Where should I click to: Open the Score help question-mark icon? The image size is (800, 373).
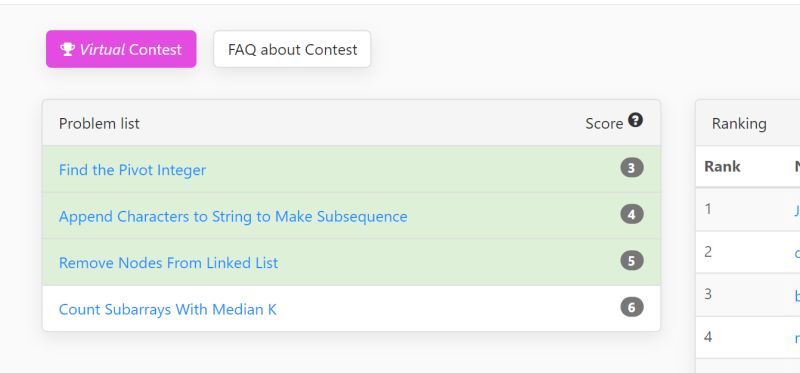[x=635, y=120]
